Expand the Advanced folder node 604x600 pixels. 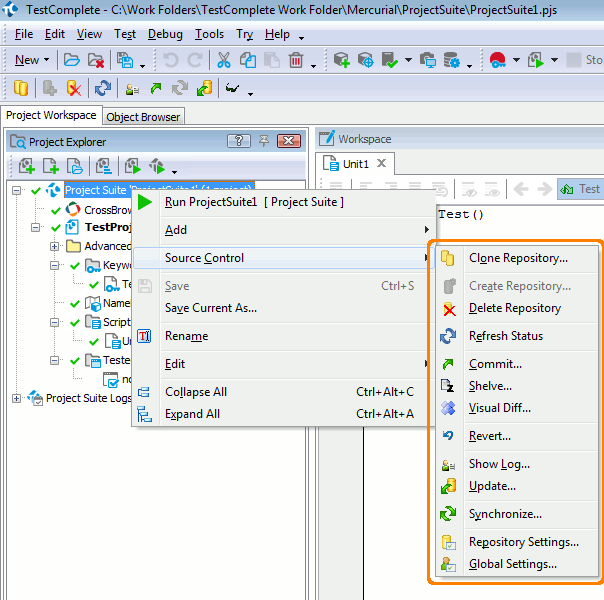(54, 246)
